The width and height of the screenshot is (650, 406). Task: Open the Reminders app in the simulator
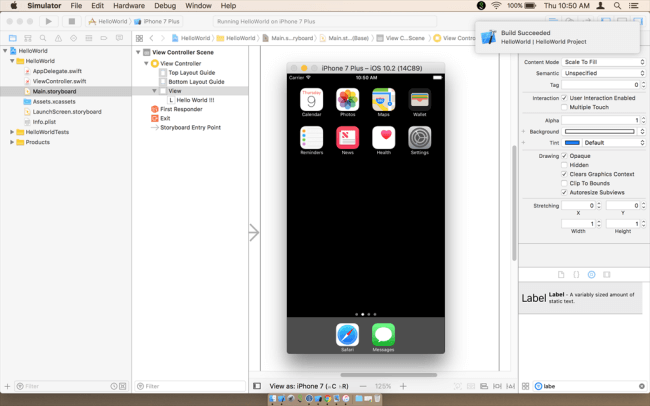(311, 138)
